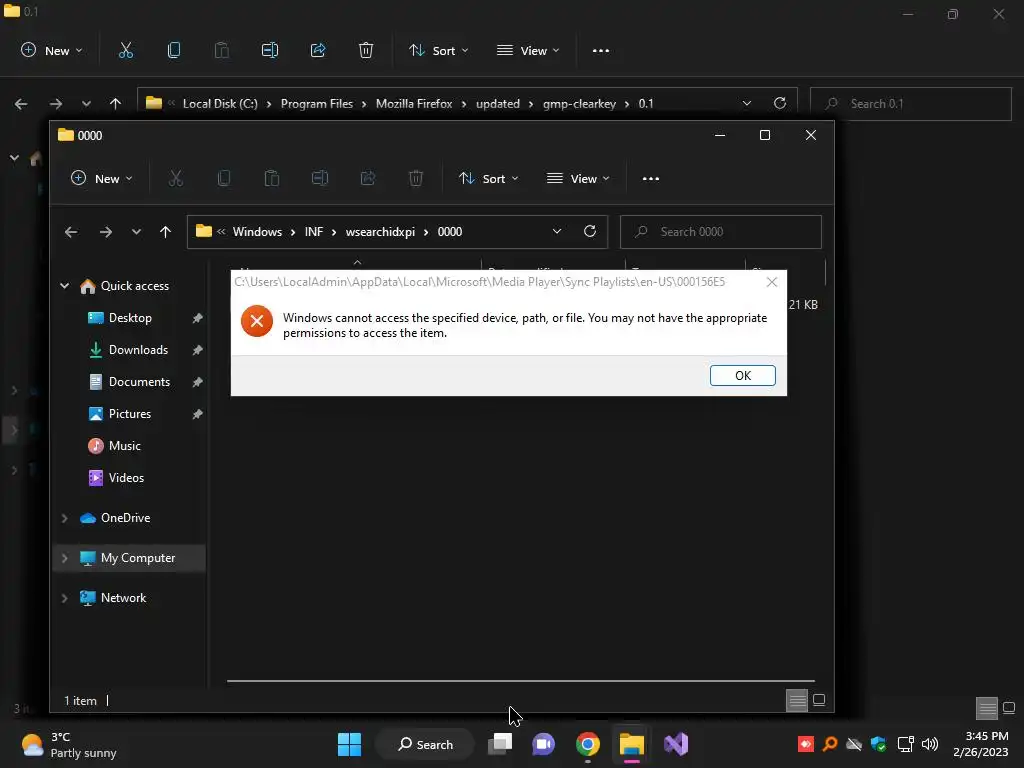
Task: Open New menu in 0000 window
Action: point(101,179)
